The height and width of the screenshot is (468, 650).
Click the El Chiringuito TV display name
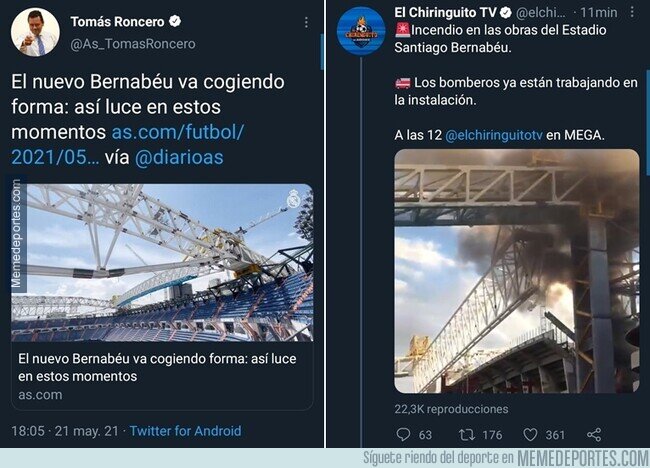[445, 12]
